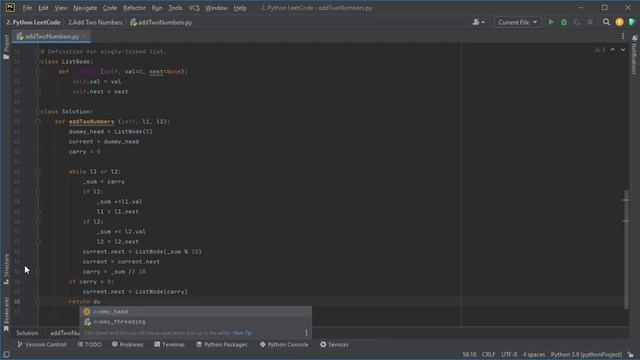Open the VCS menu
Viewport: 640px width, 360px height.
[x=194, y=8]
